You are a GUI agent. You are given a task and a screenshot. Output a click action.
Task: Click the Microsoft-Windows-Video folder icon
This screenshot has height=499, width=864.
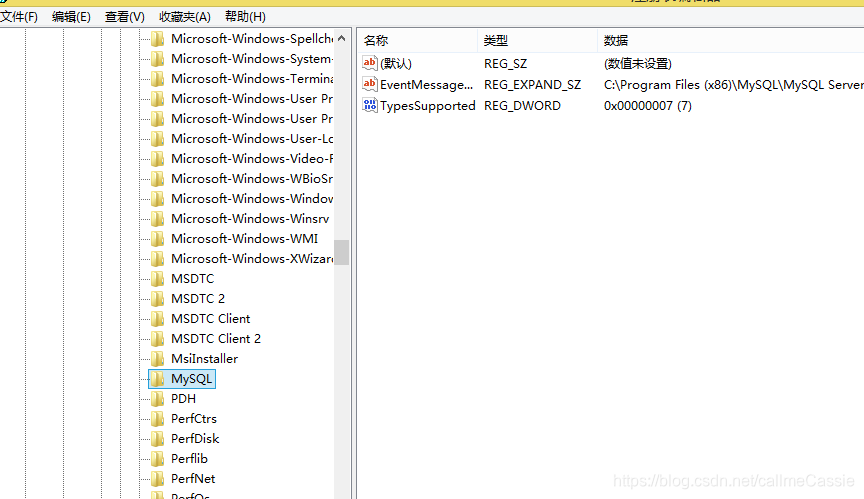158,159
